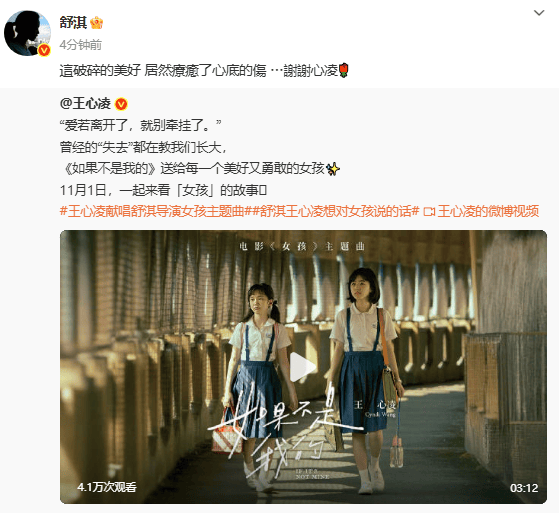This screenshot has width=559, height=513.
Task: Play the 如果不是我的 video
Action: point(303,367)
